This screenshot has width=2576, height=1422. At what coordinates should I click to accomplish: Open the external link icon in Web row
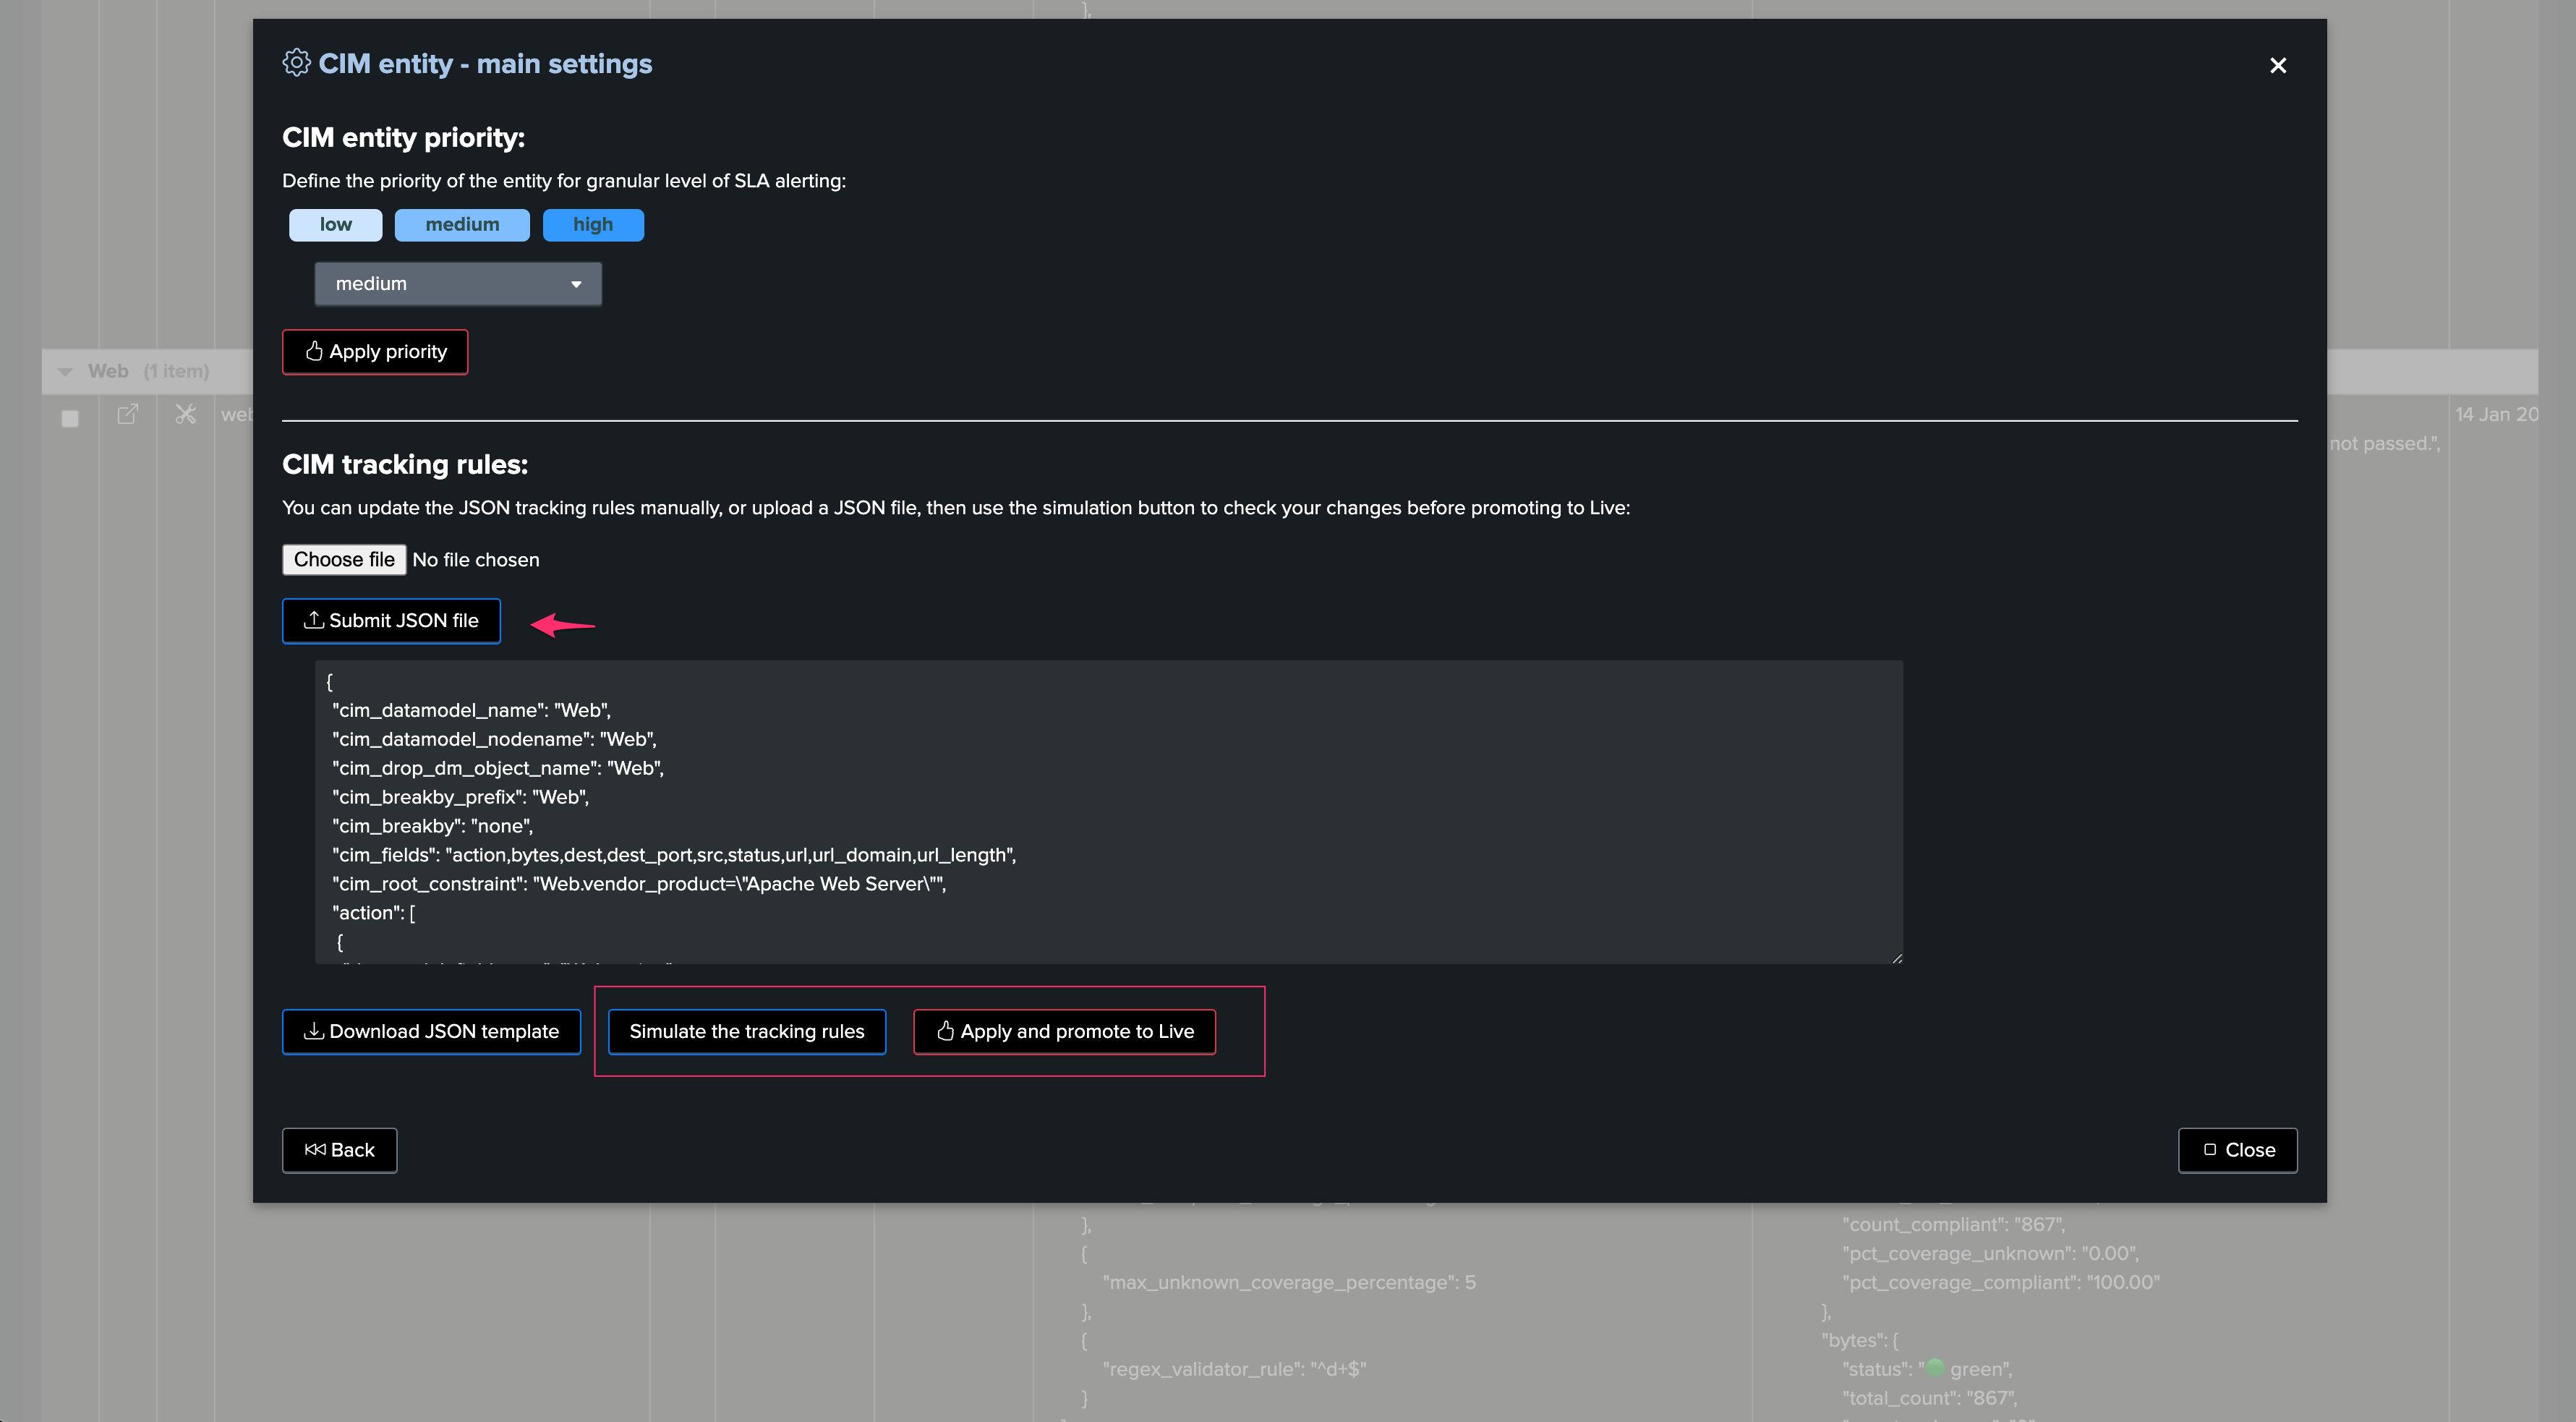point(127,414)
